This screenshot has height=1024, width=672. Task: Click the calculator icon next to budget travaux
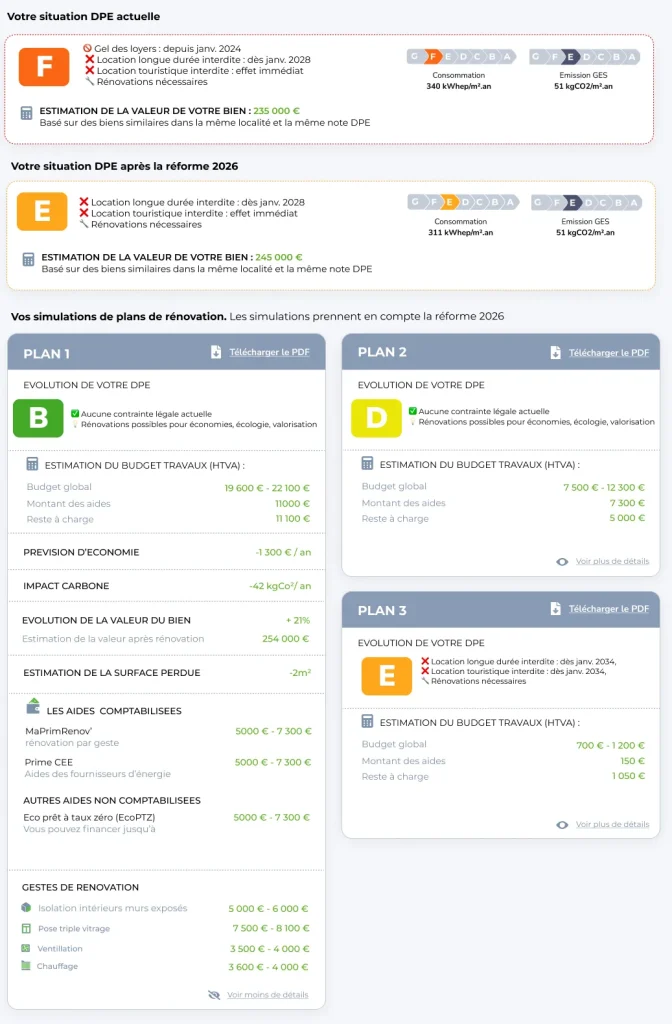(29, 463)
